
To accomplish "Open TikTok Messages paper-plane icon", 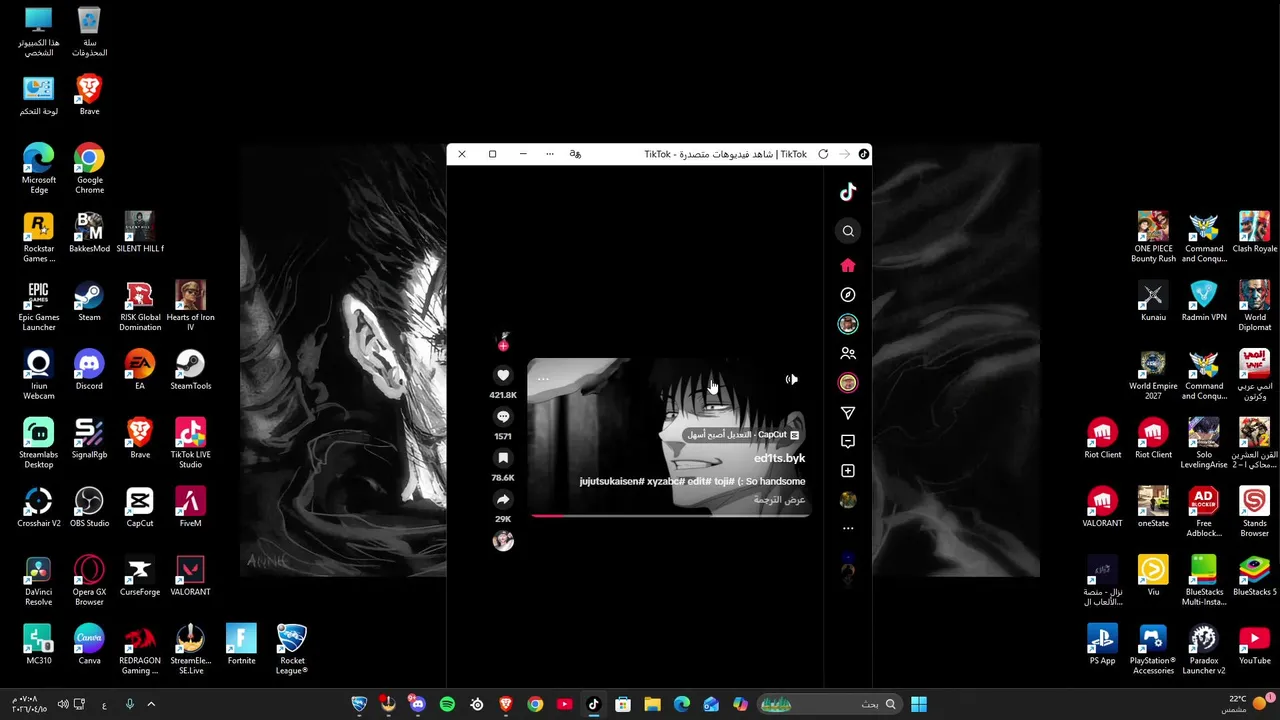I will (x=848, y=412).
